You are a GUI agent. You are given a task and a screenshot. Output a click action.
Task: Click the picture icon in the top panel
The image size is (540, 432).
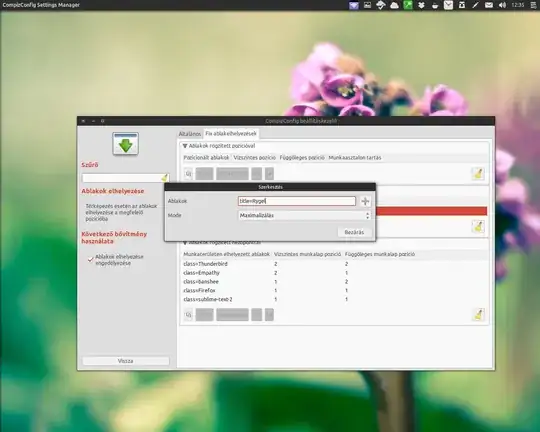coord(367,5)
